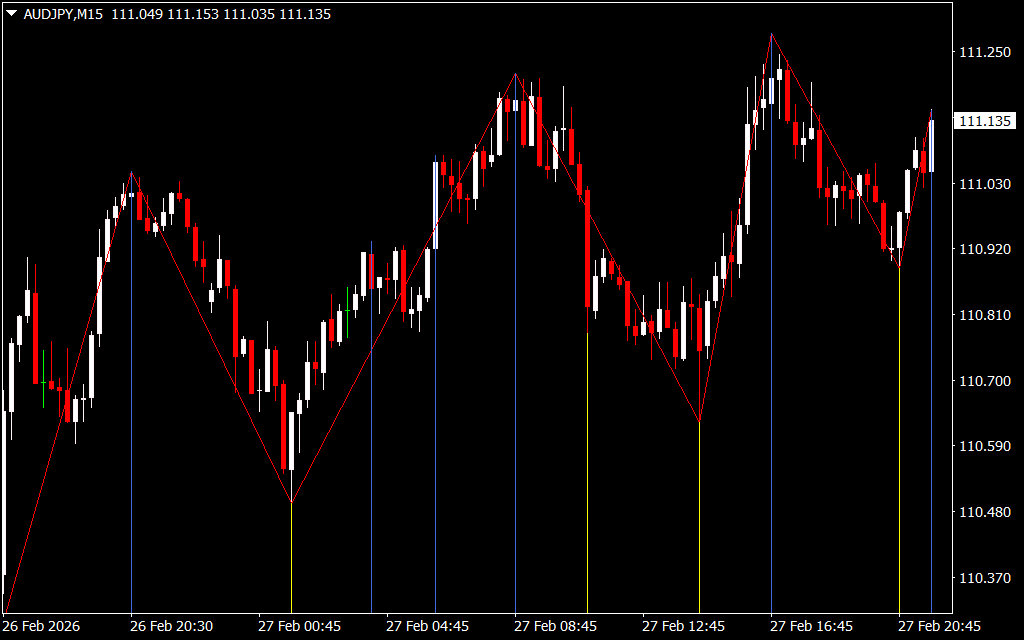Select the highest red zigzag peak
The image size is (1024, 640).
point(771,34)
